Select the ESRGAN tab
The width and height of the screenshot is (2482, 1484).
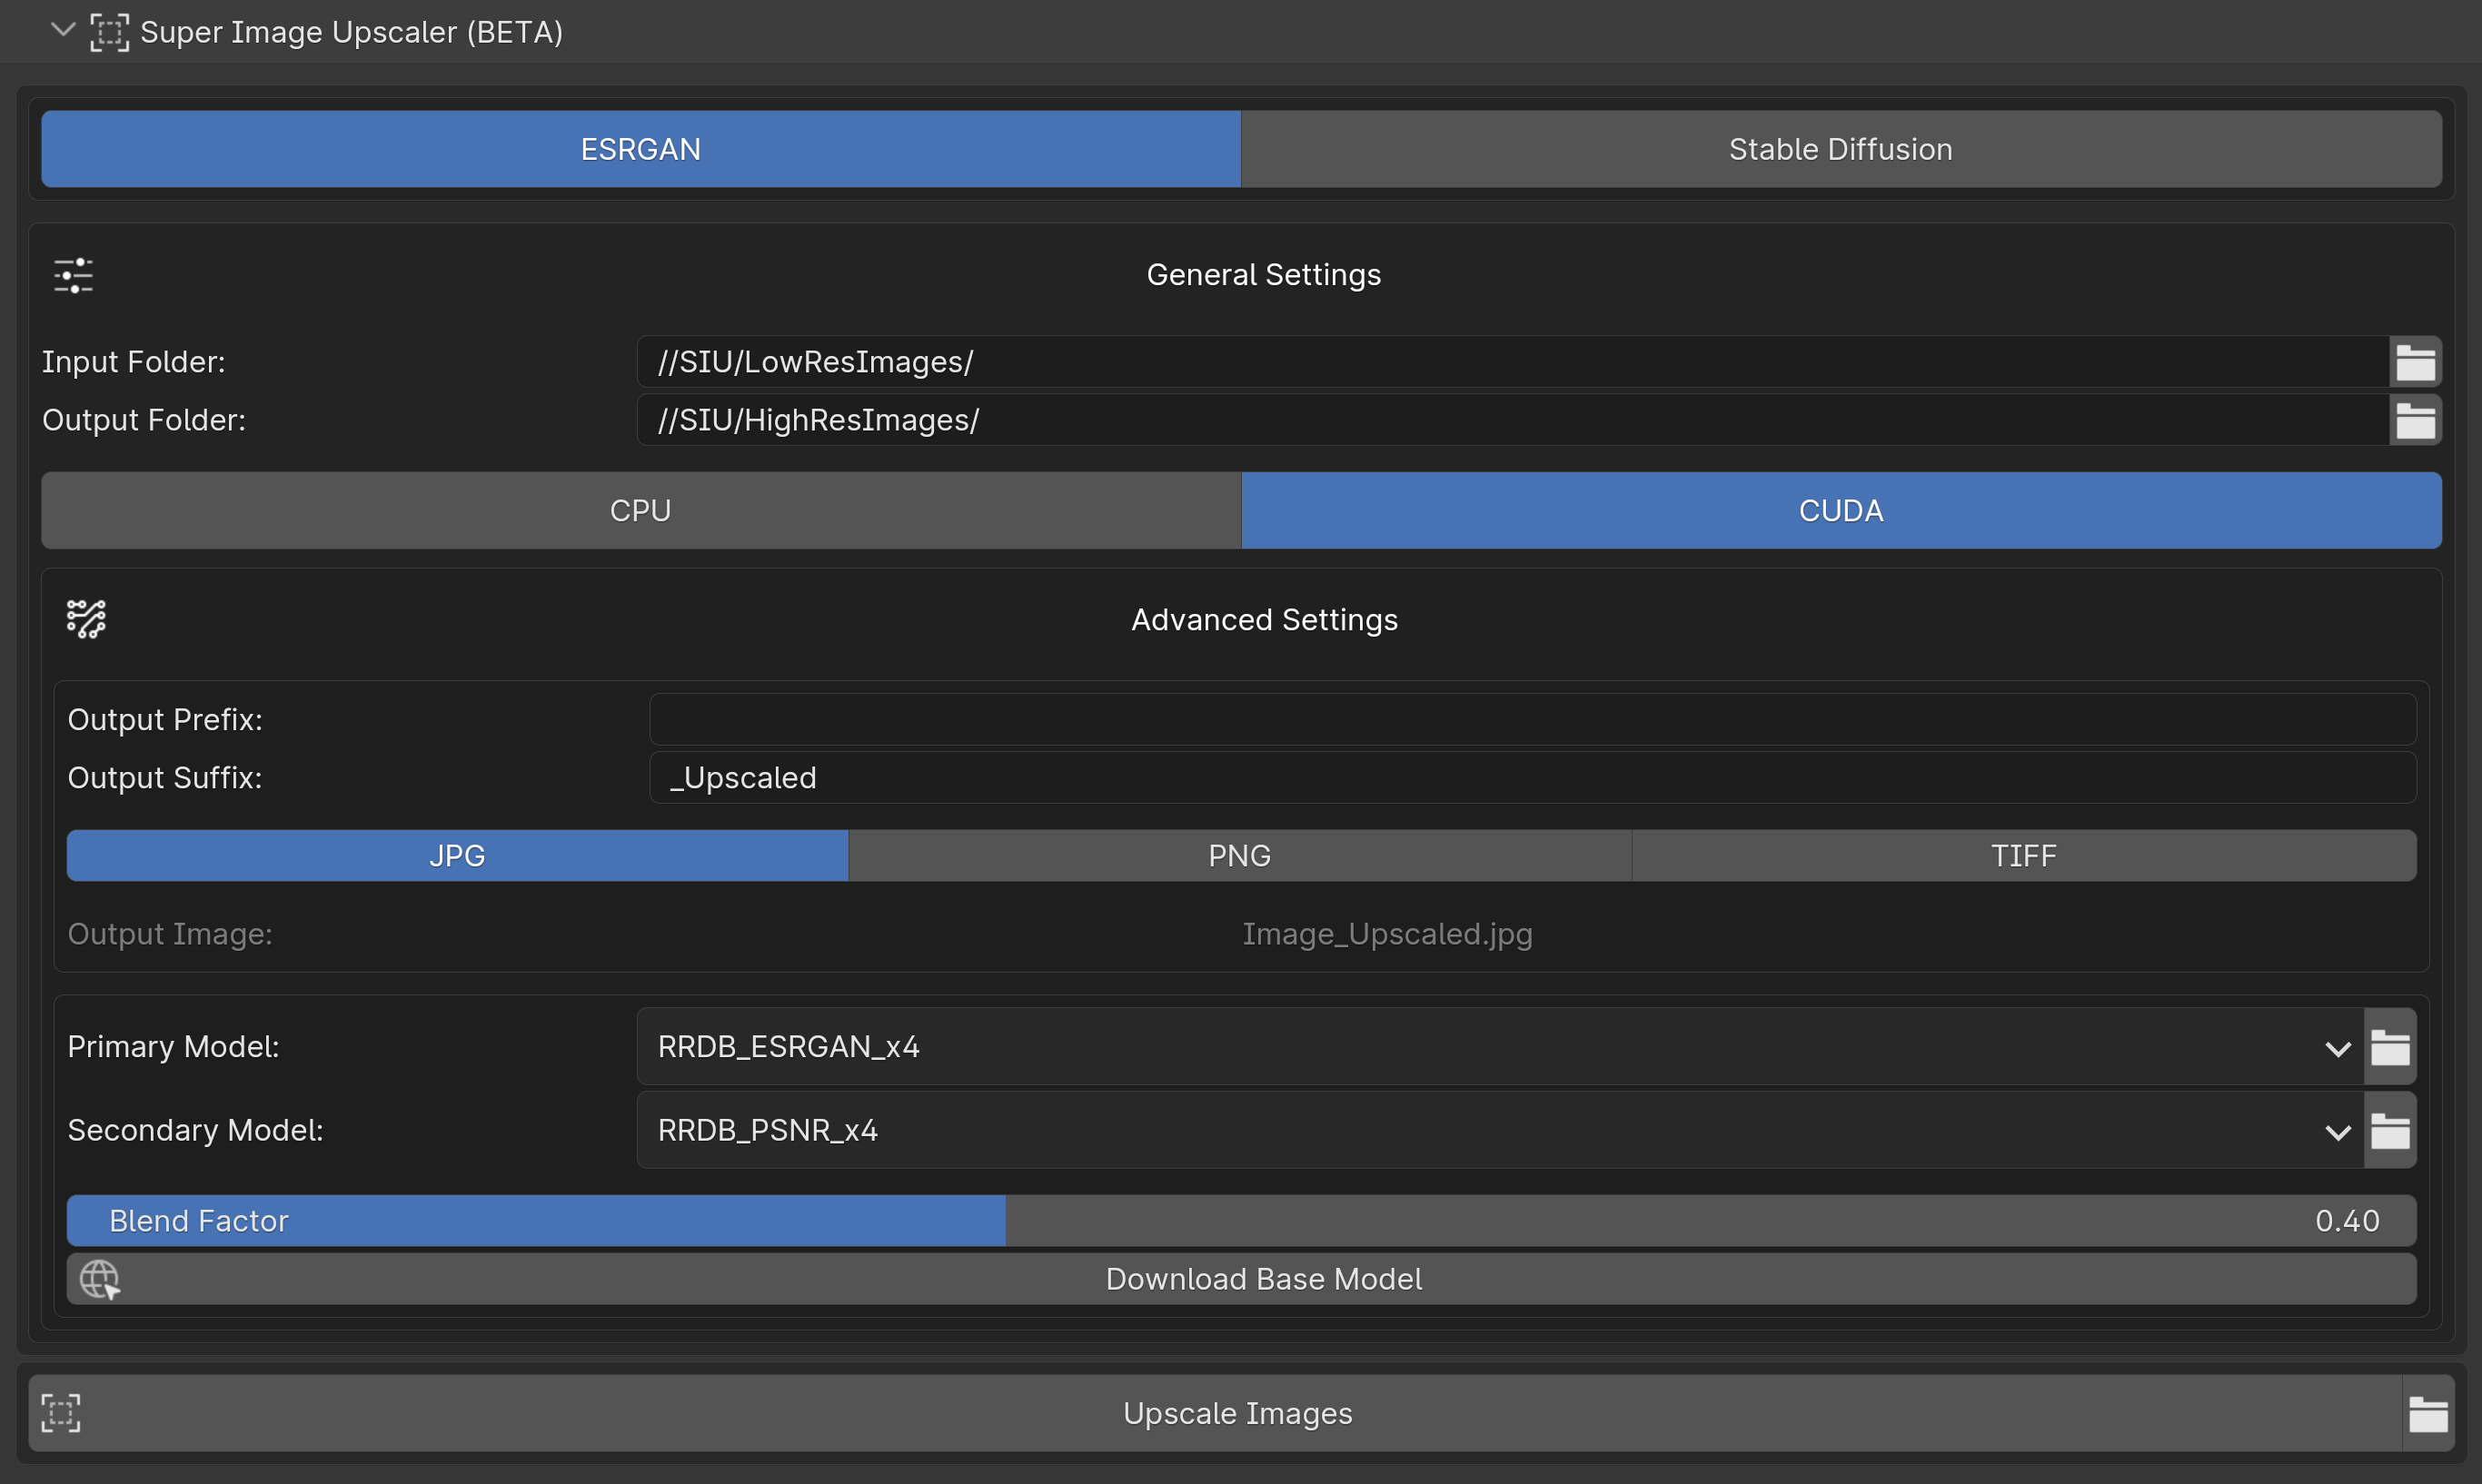click(x=640, y=148)
